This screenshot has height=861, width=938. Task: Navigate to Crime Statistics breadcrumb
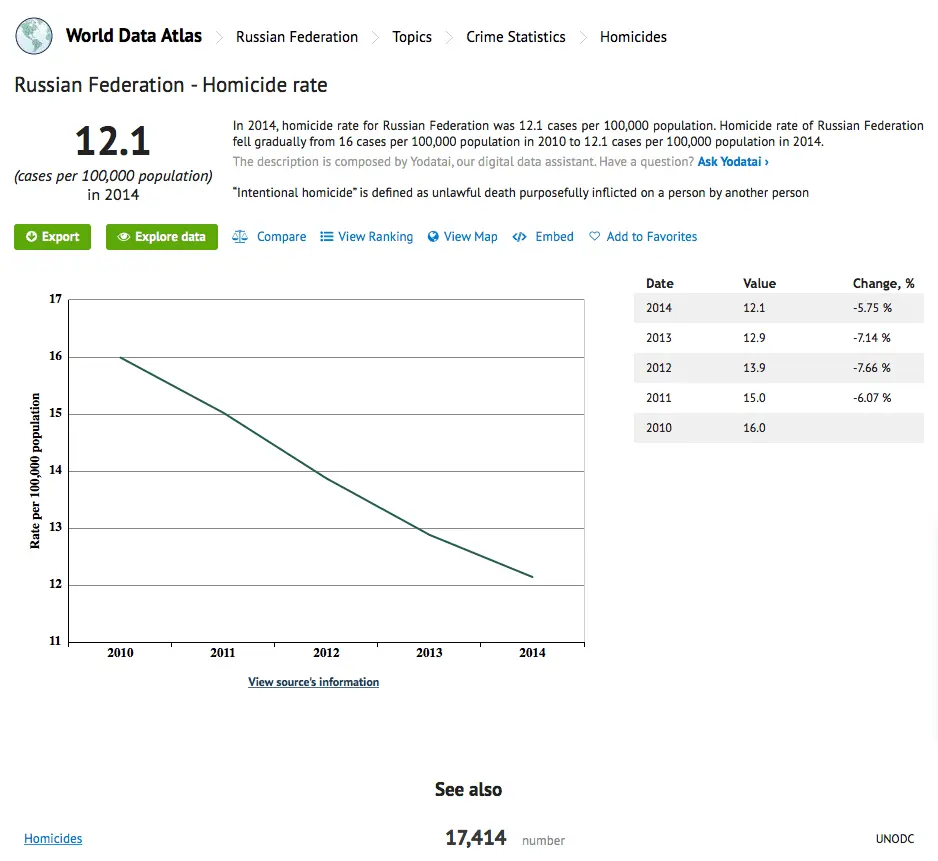516,37
